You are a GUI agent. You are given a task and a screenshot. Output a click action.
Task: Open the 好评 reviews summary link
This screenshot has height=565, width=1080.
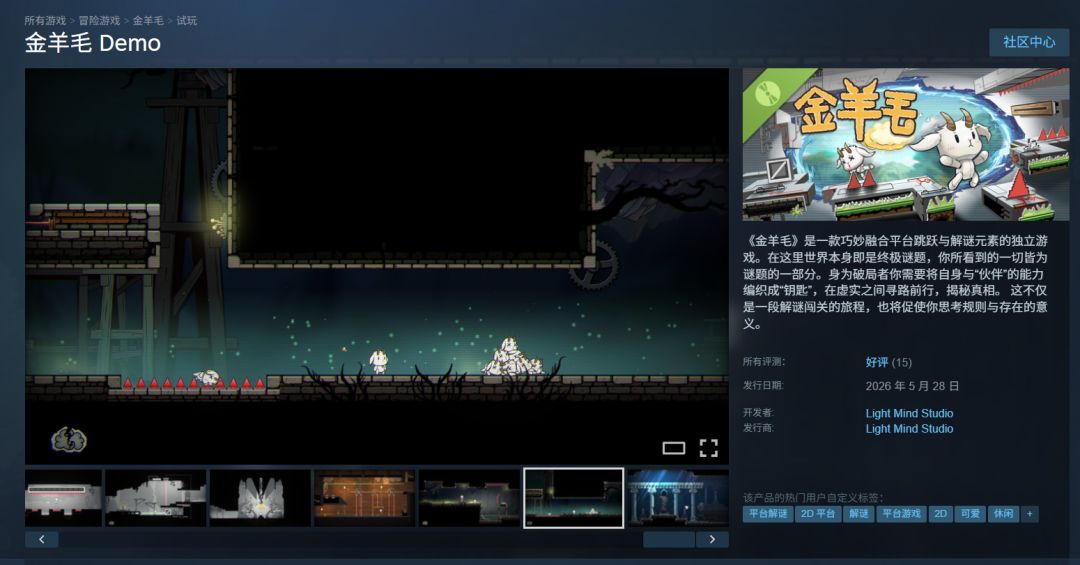(876, 362)
